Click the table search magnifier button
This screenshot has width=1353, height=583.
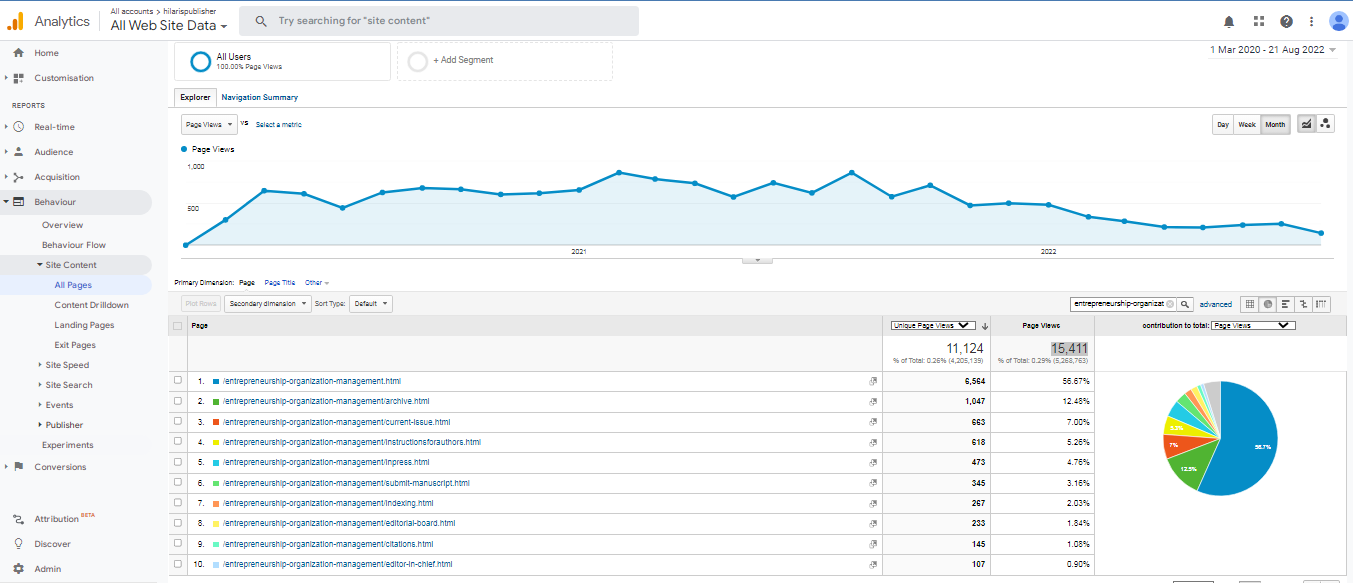(x=1185, y=304)
